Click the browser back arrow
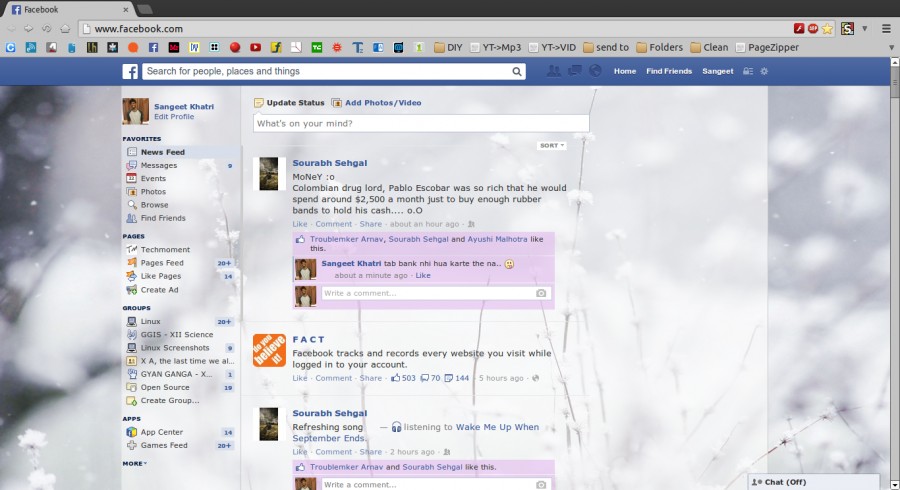The image size is (900, 490). (10, 28)
